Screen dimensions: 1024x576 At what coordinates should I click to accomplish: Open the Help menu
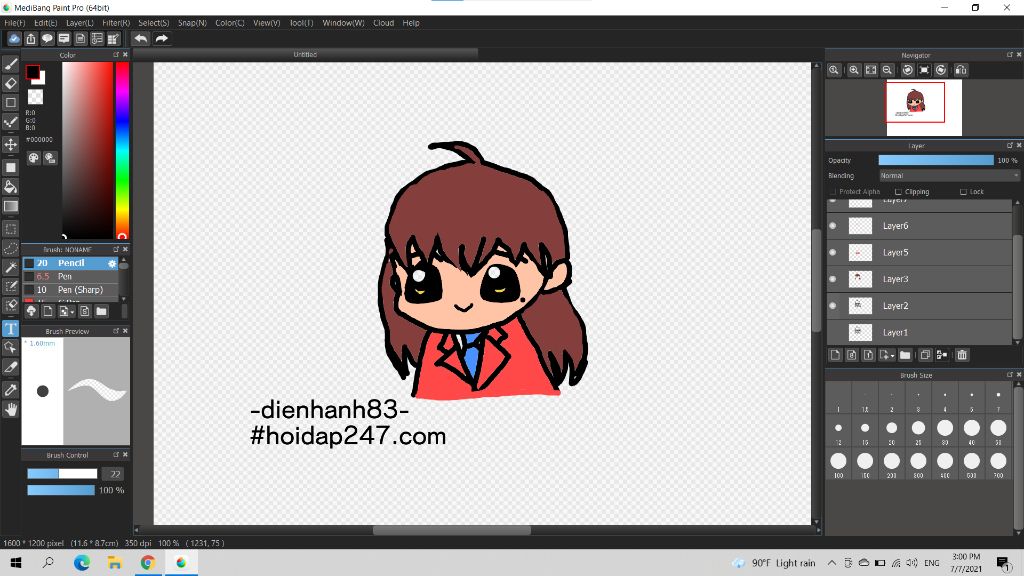click(x=411, y=23)
